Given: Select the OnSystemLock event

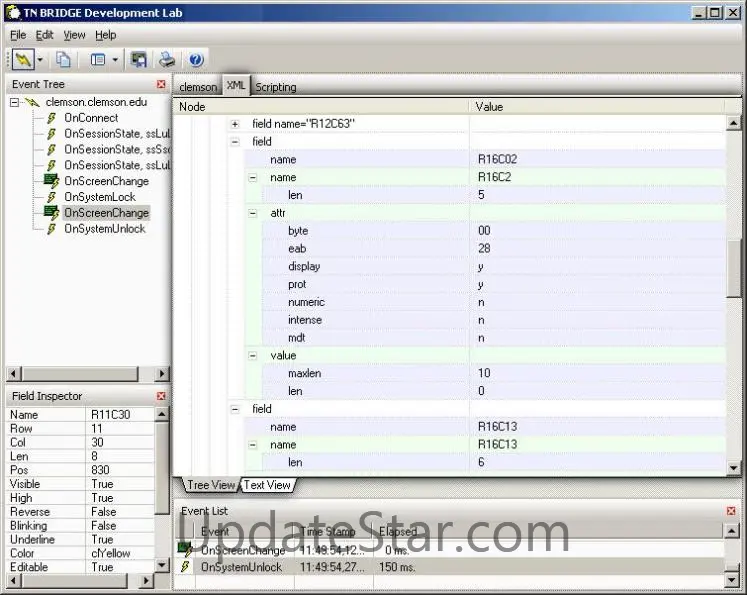Looking at the screenshot, I should point(100,197).
